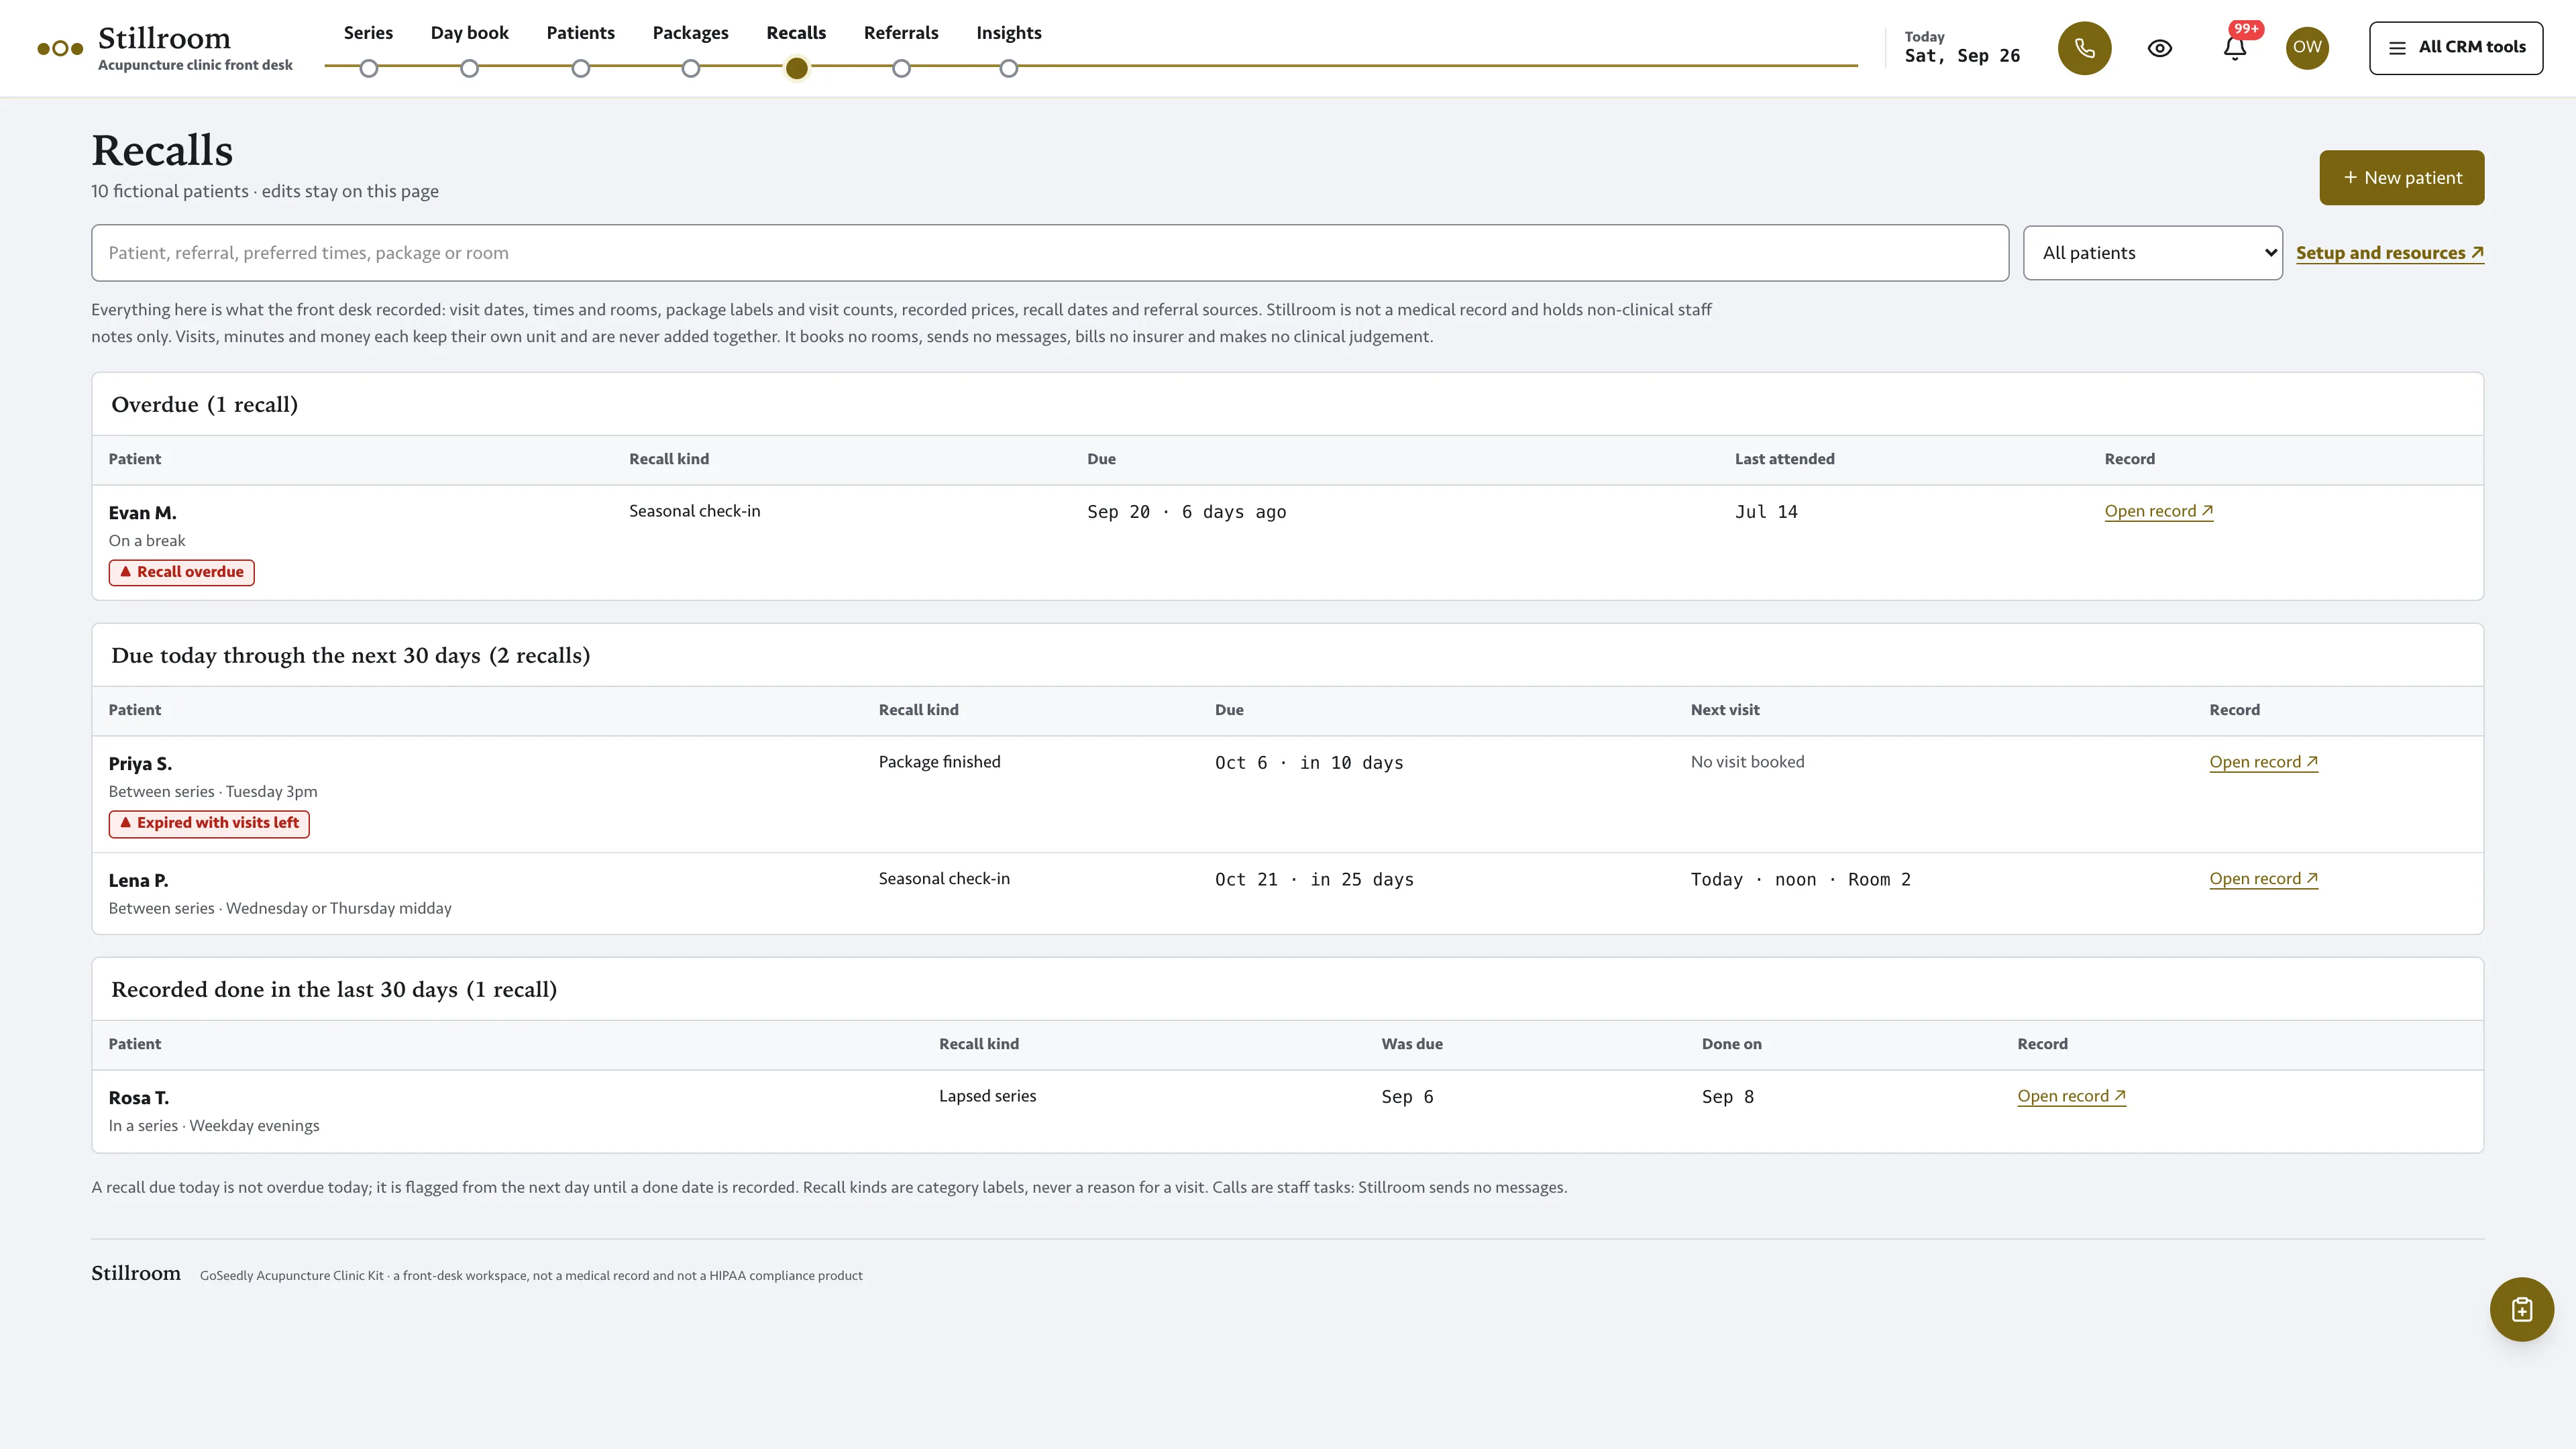Click the Series timeline marker dot
This screenshot has width=2576, height=1449.
coord(369,69)
